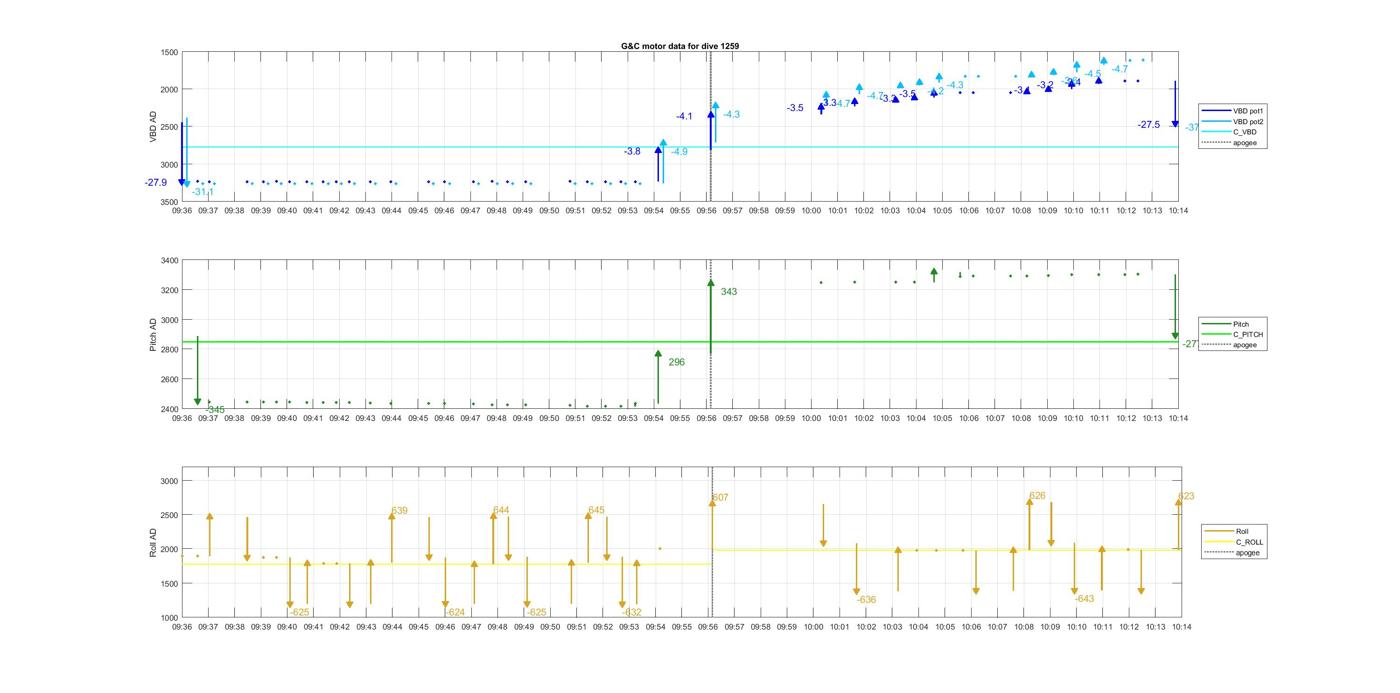Click the "10:14" time tick under the VBD plot

(1179, 211)
